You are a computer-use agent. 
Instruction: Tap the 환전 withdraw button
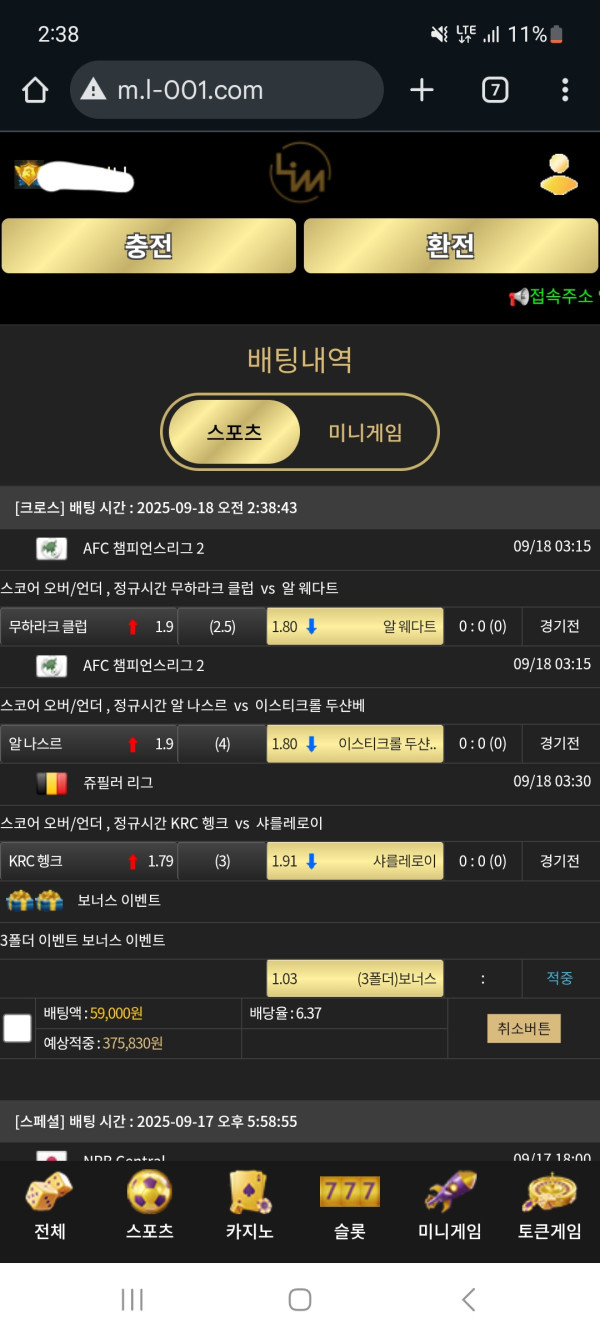click(x=451, y=246)
